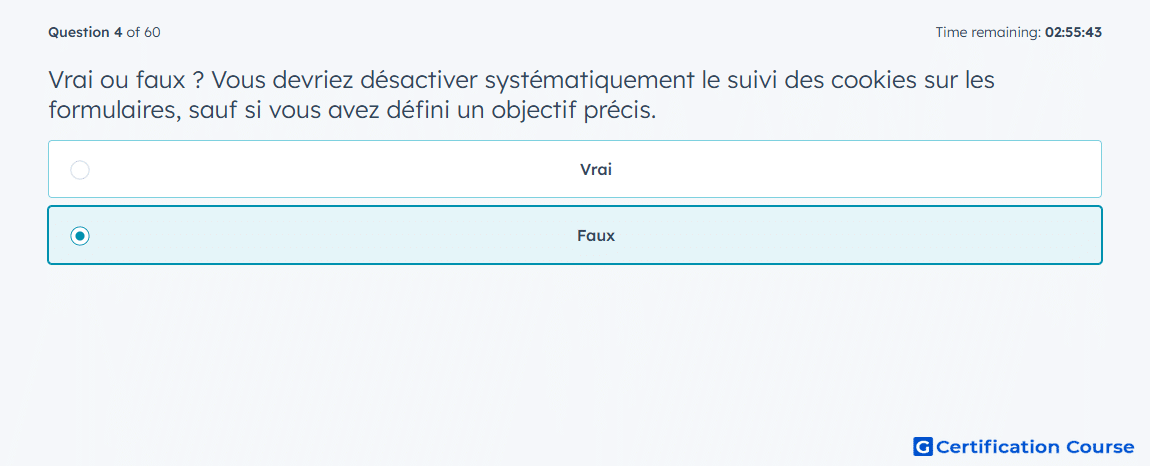The height and width of the screenshot is (466, 1150).
Task: Click the Vrai label text
Action: pos(596,170)
